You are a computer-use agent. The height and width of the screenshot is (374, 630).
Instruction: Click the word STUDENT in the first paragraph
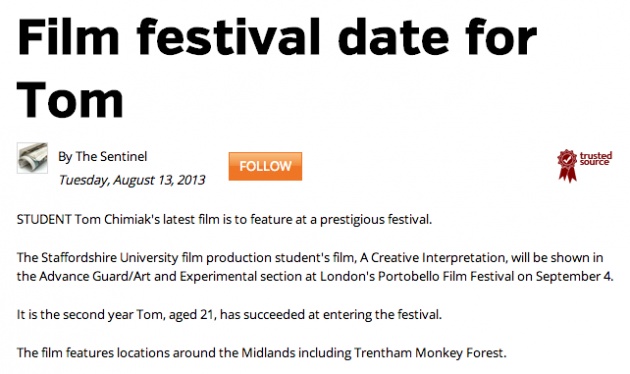44,220
